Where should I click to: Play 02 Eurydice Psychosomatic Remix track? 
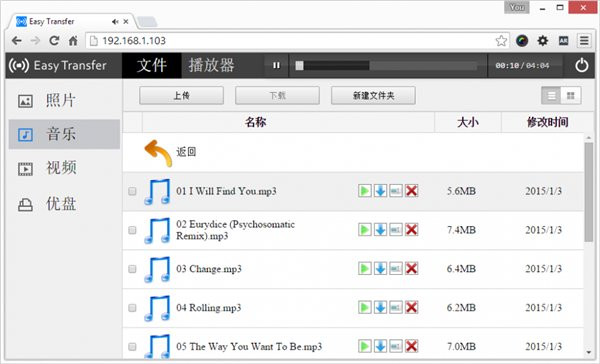click(364, 230)
